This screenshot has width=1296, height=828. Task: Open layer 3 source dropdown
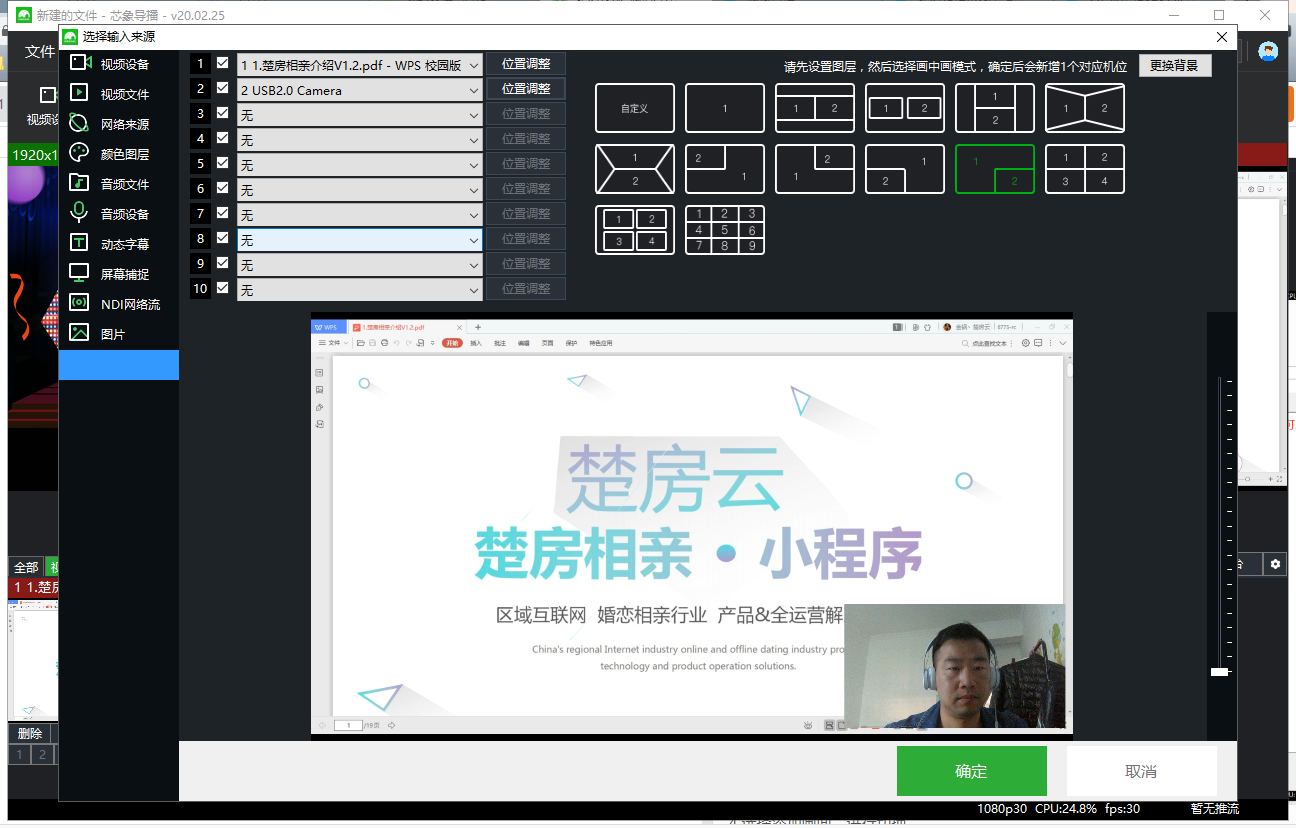[x=360, y=115]
